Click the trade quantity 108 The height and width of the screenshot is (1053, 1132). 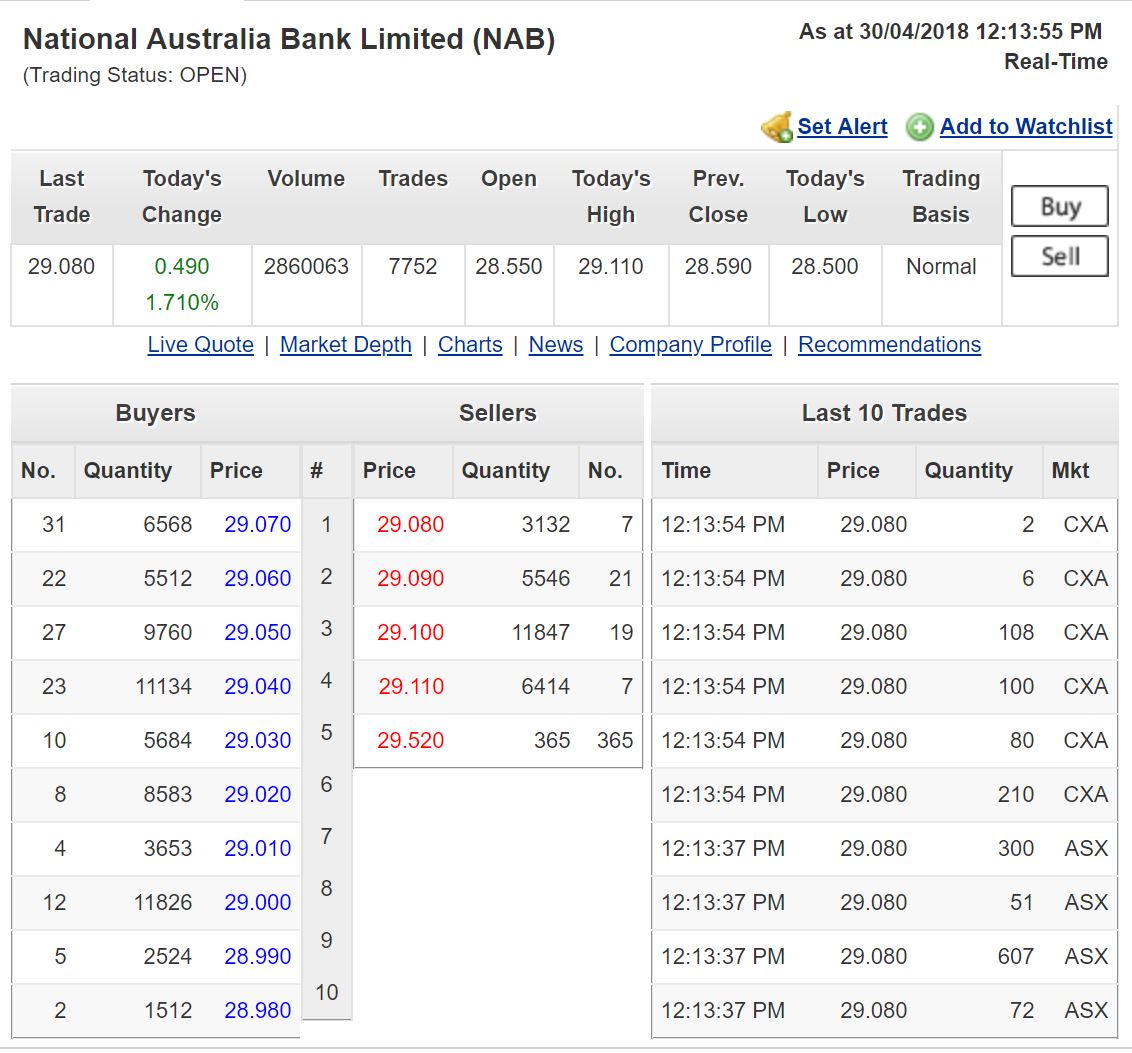[1016, 632]
